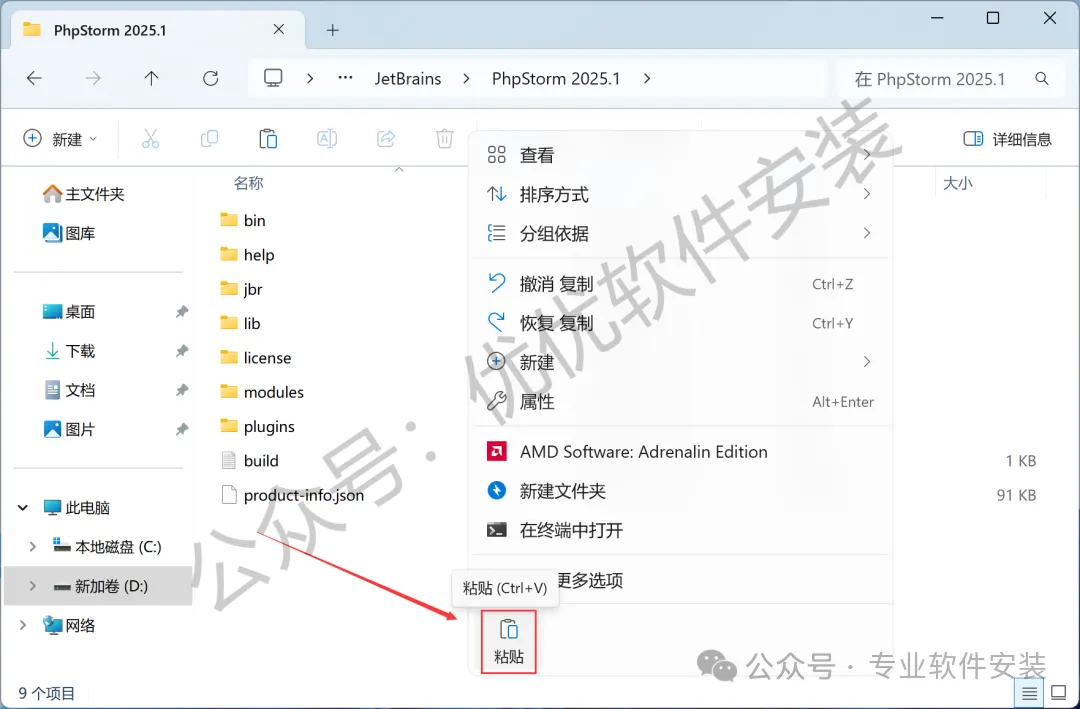Unpin Pictures from quick access
1080x709 pixels.
[x=182, y=429]
